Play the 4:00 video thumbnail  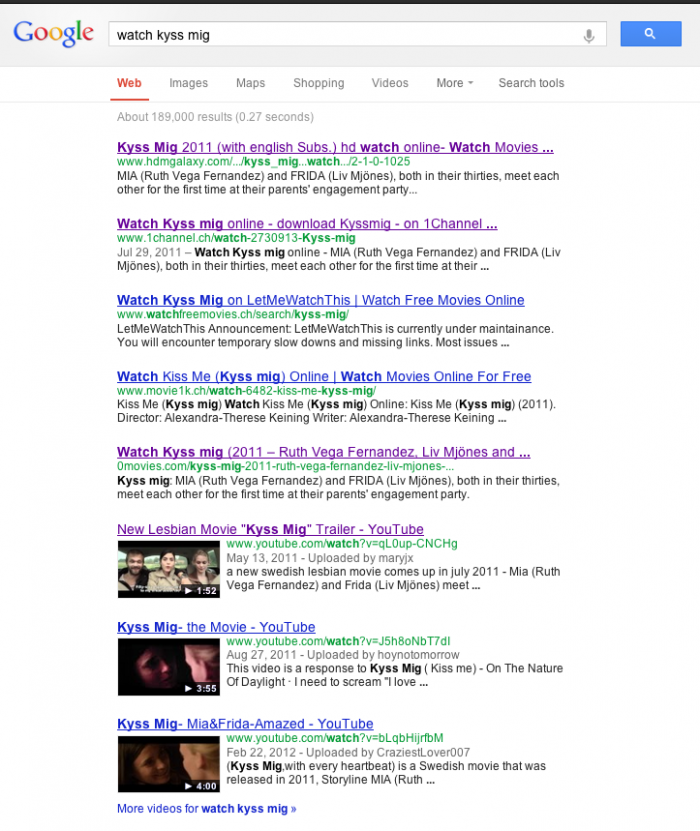coord(169,764)
